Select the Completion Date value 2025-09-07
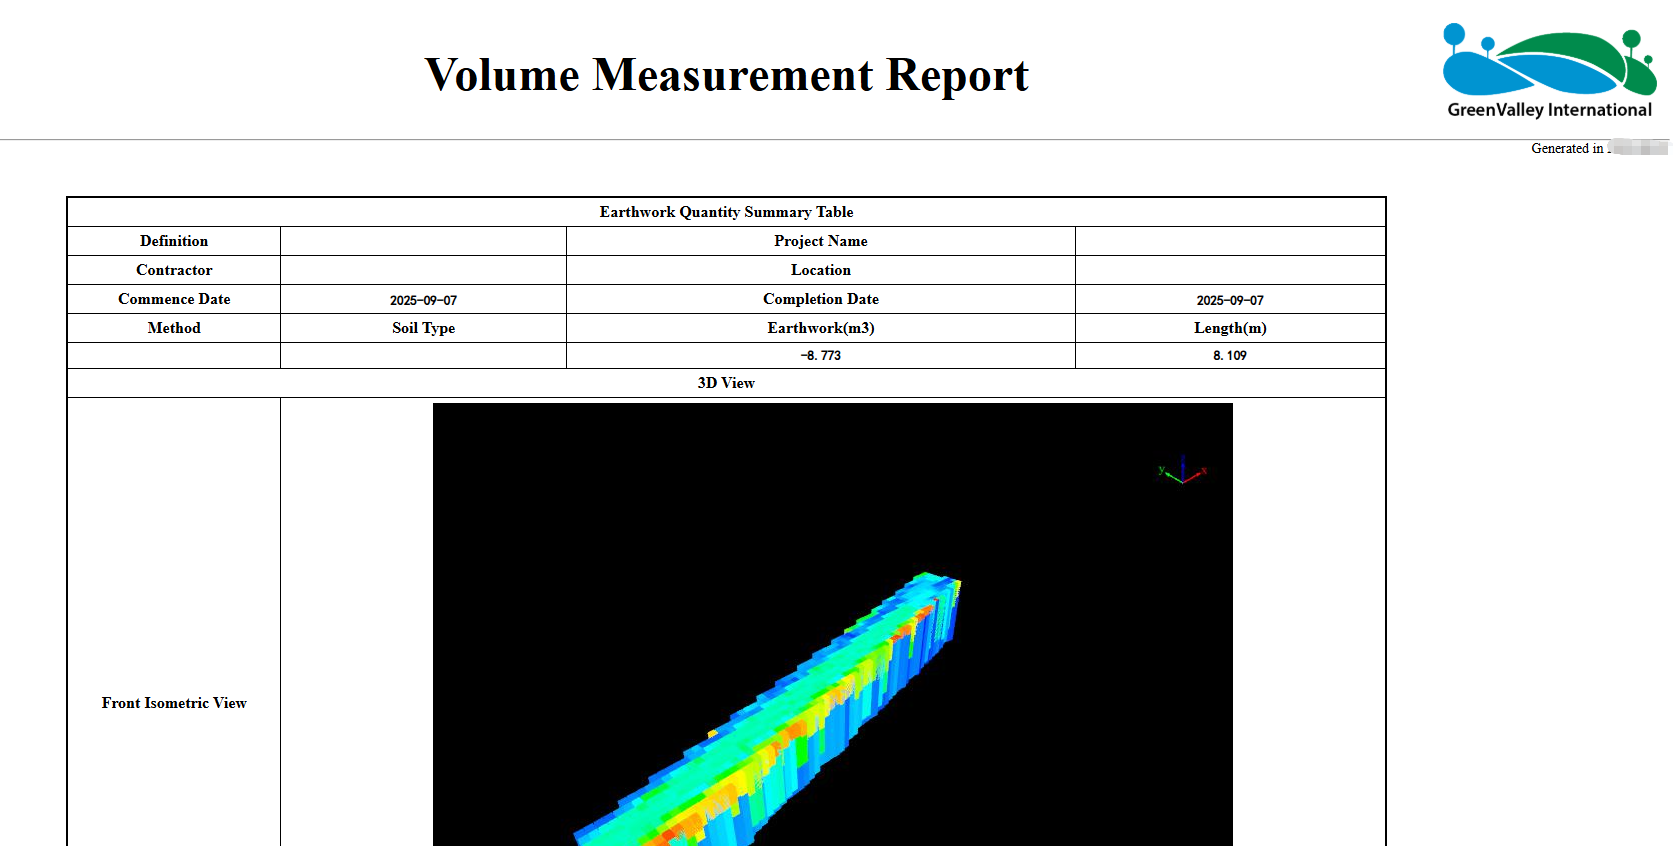 (1229, 300)
